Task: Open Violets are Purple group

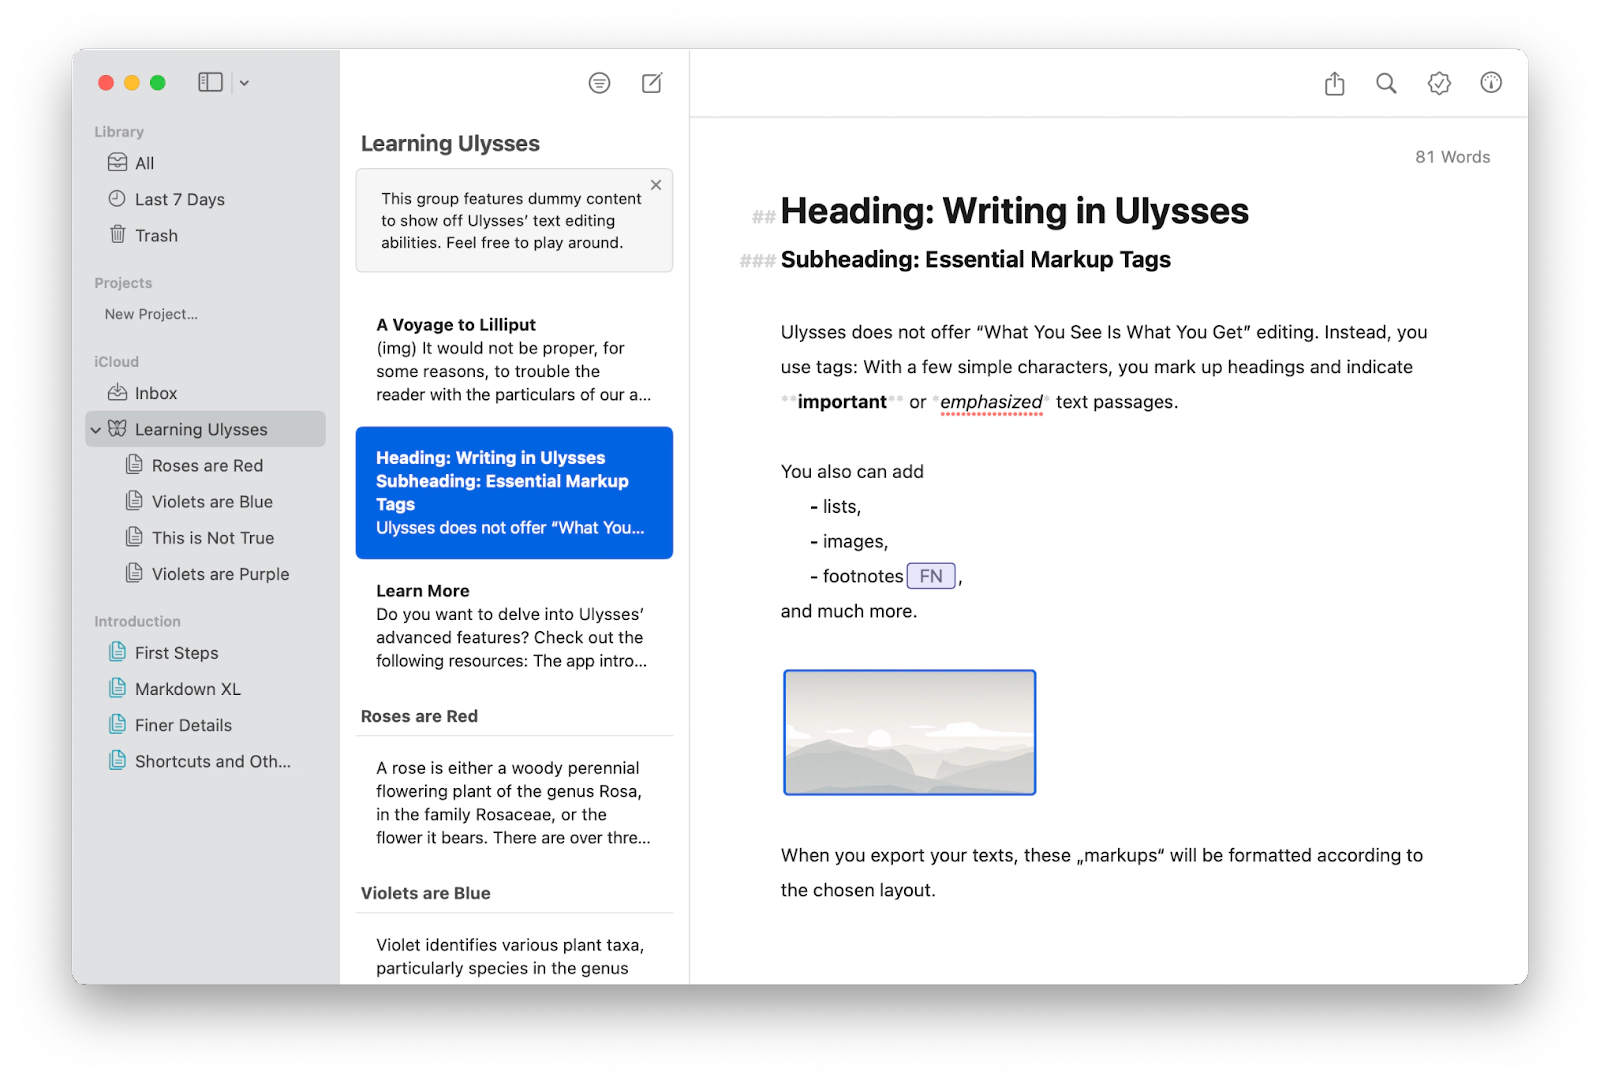Action: (x=206, y=573)
